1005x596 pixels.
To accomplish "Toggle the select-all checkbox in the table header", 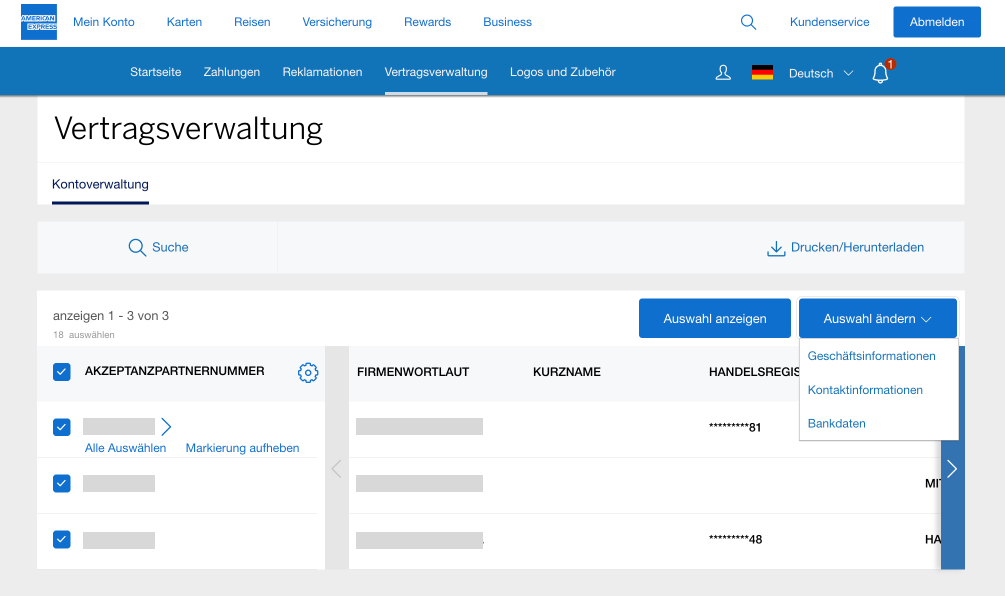I will pos(61,371).
